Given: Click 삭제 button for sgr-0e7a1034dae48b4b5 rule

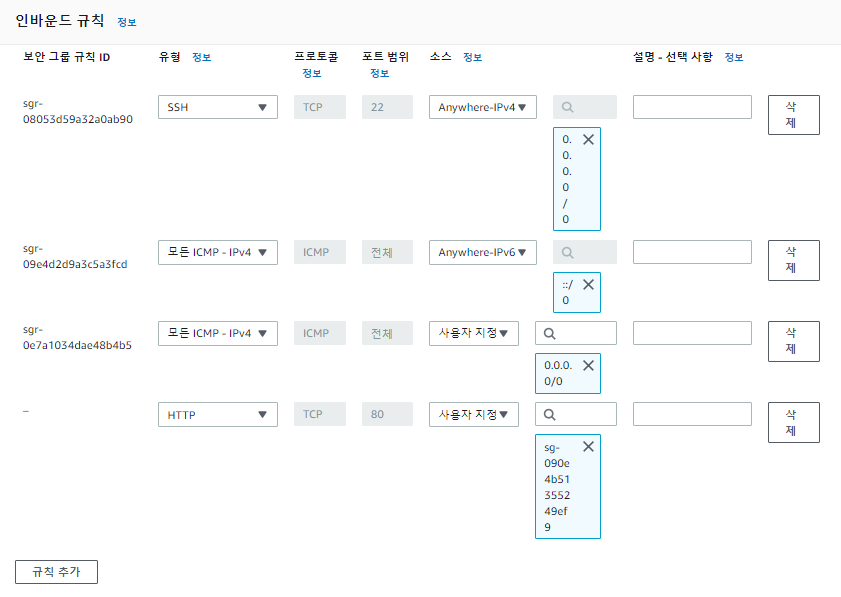Looking at the screenshot, I should pyautogui.click(x=794, y=341).
